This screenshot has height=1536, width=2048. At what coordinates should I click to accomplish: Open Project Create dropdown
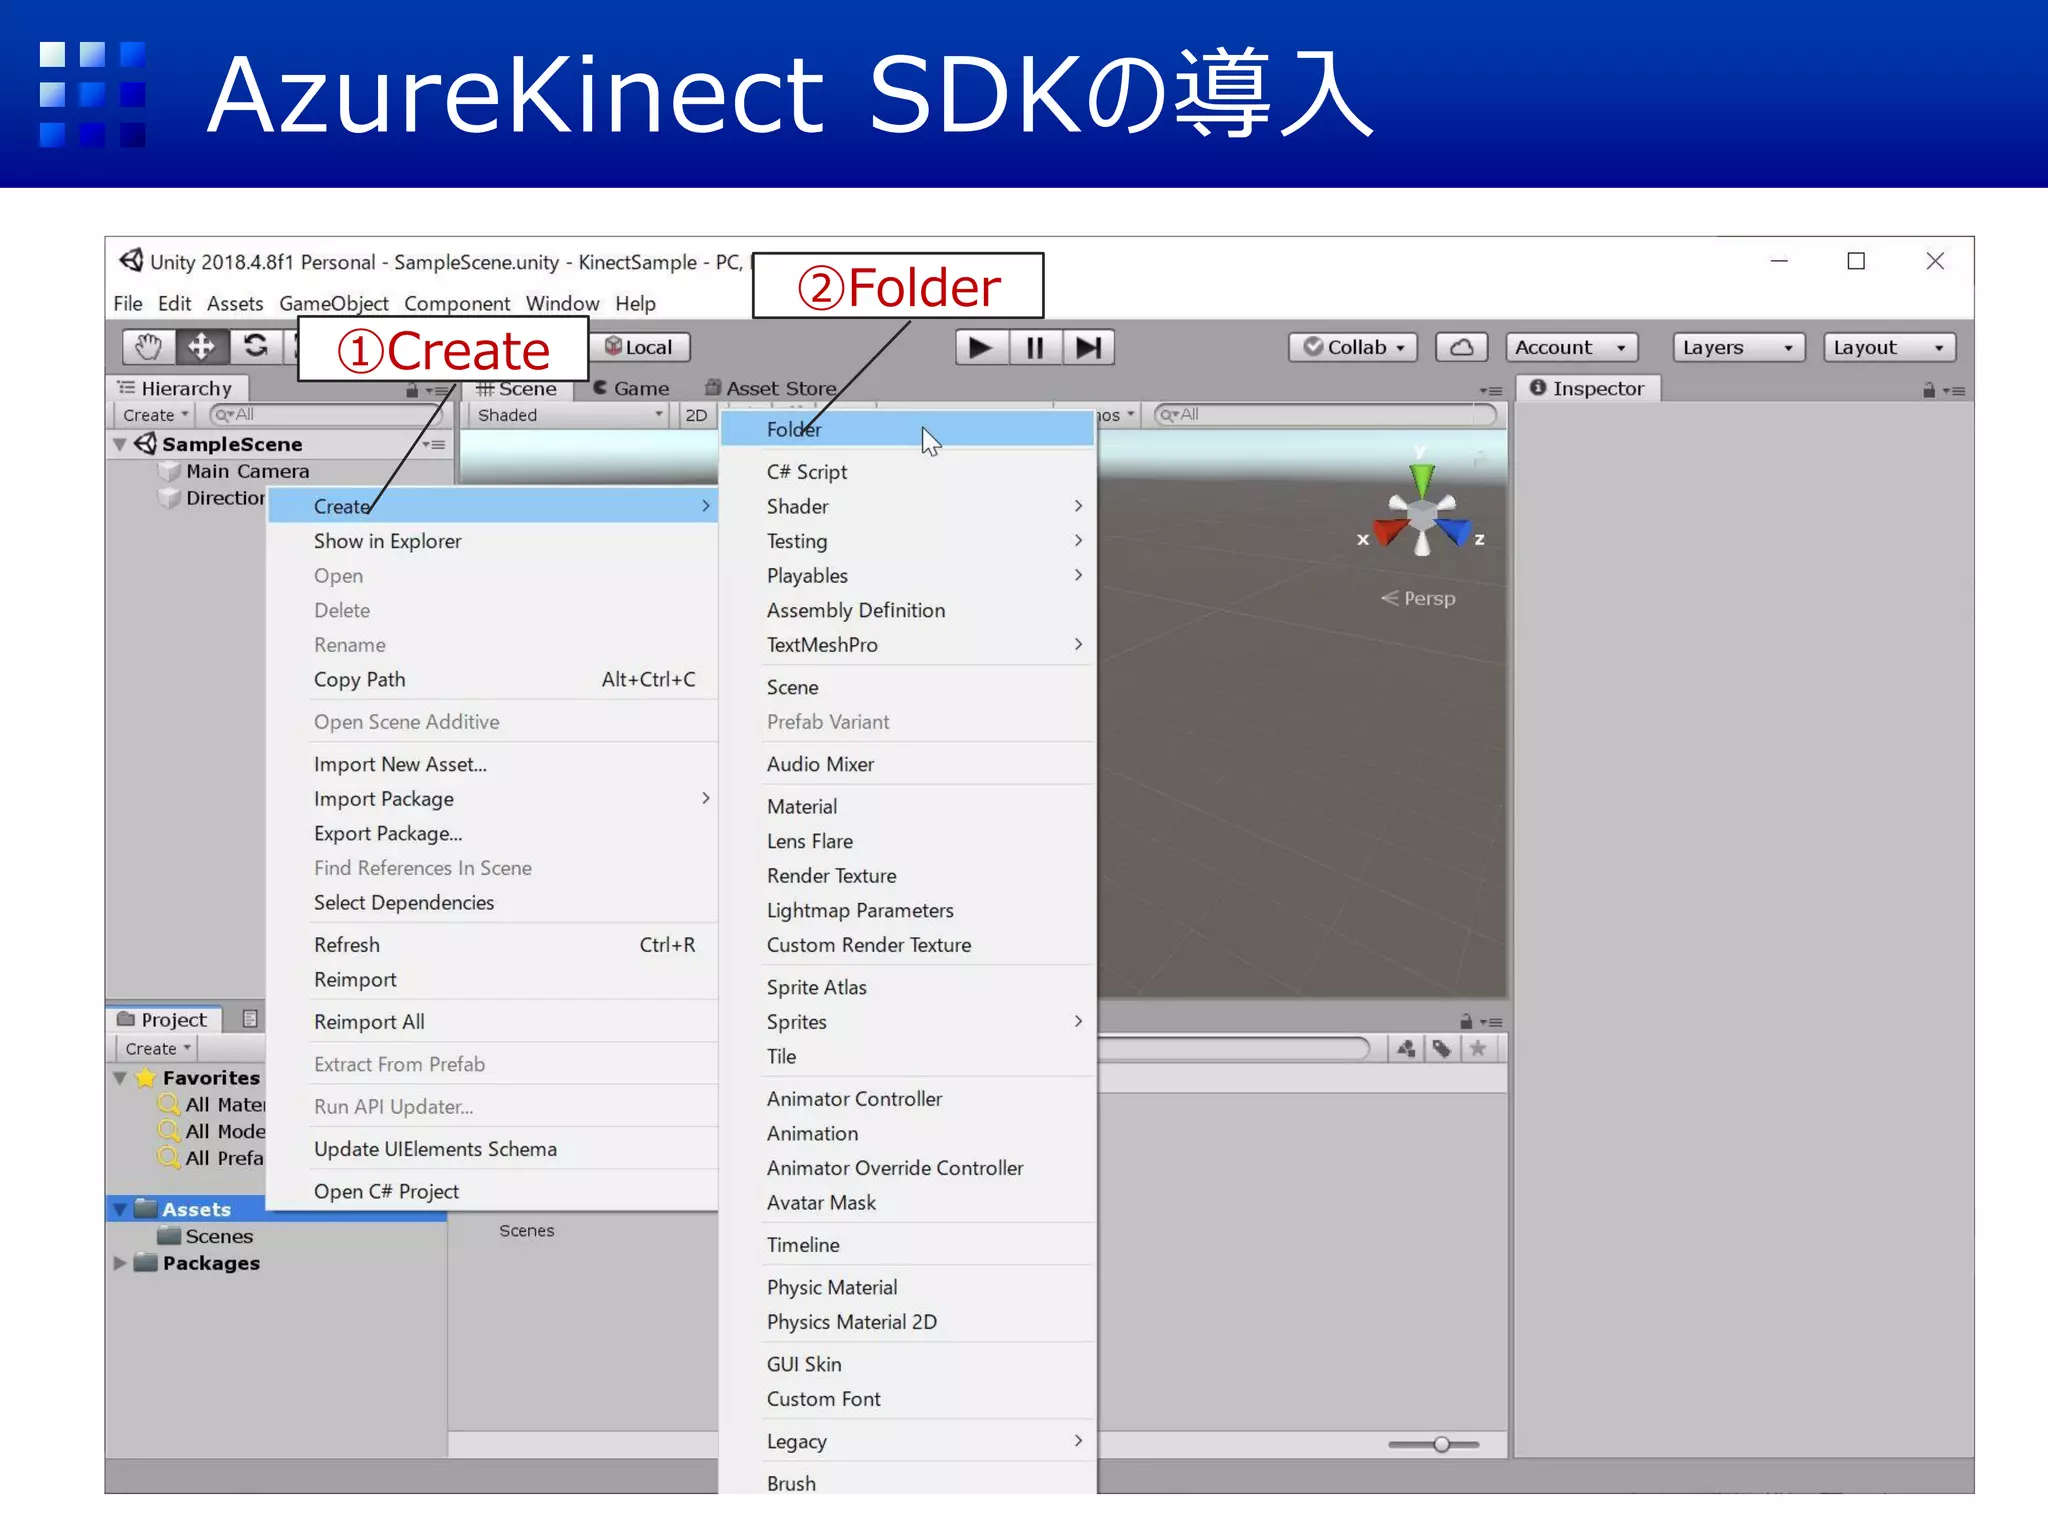pos(157,1049)
